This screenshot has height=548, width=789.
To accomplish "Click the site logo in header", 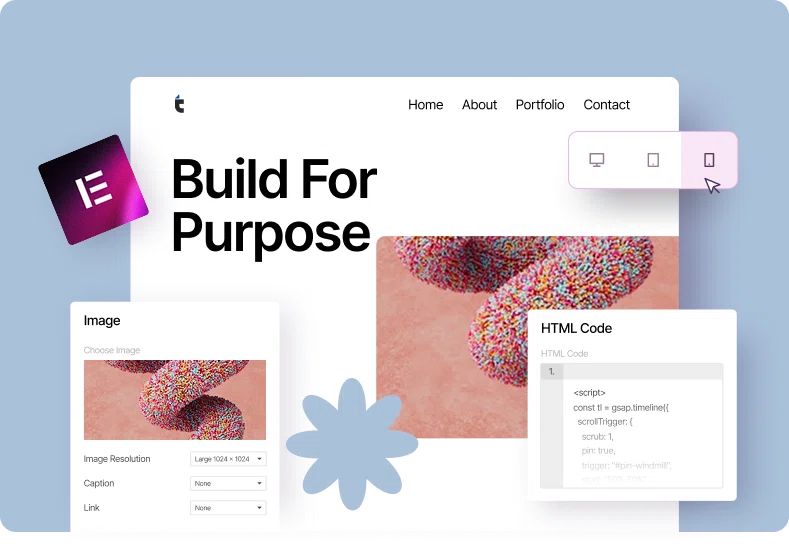I will pos(179,104).
